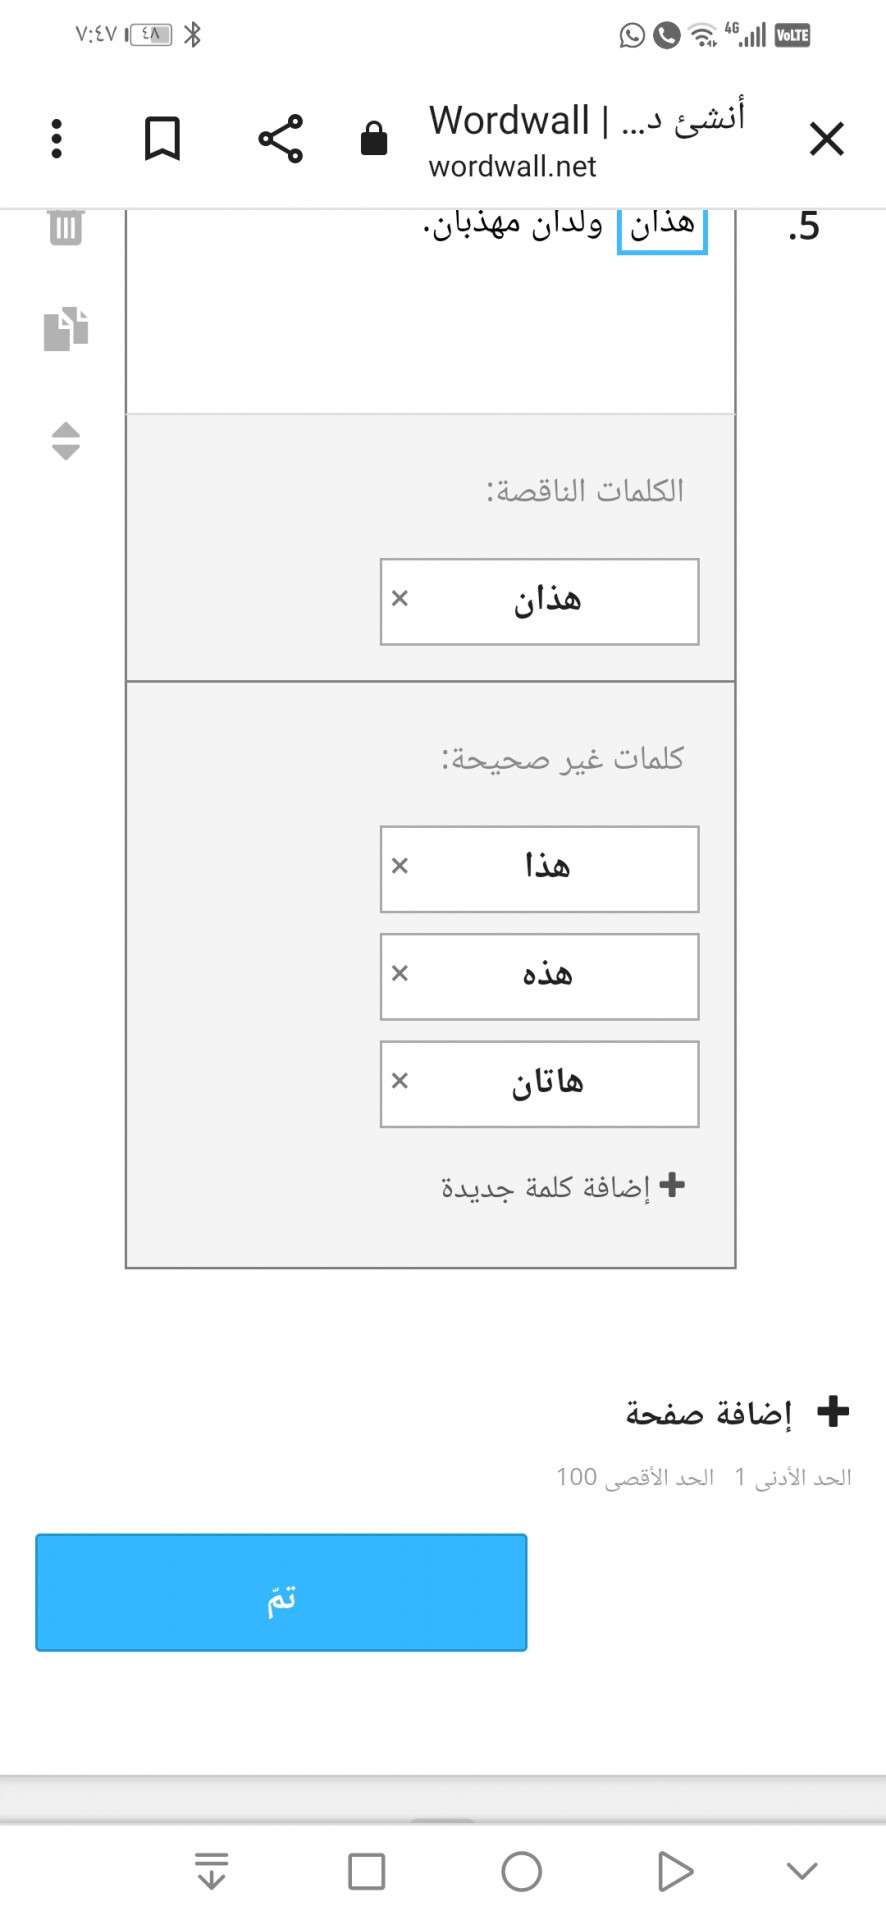Tap the play triangle in navigation bar
886x1920 pixels.
click(x=675, y=1871)
